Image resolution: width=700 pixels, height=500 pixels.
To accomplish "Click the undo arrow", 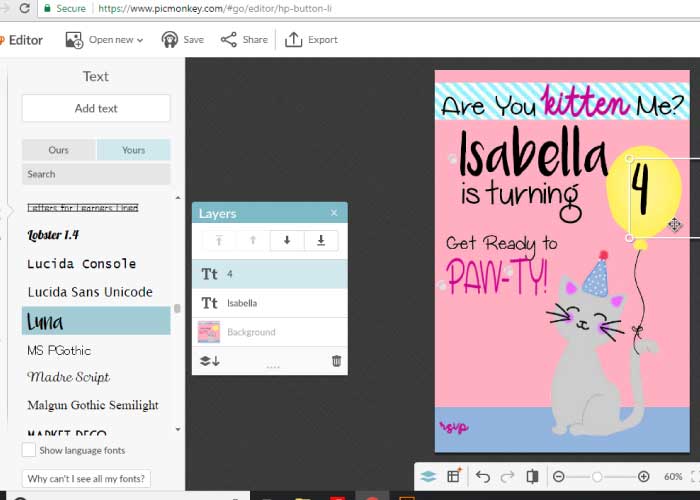I will coord(482,476).
